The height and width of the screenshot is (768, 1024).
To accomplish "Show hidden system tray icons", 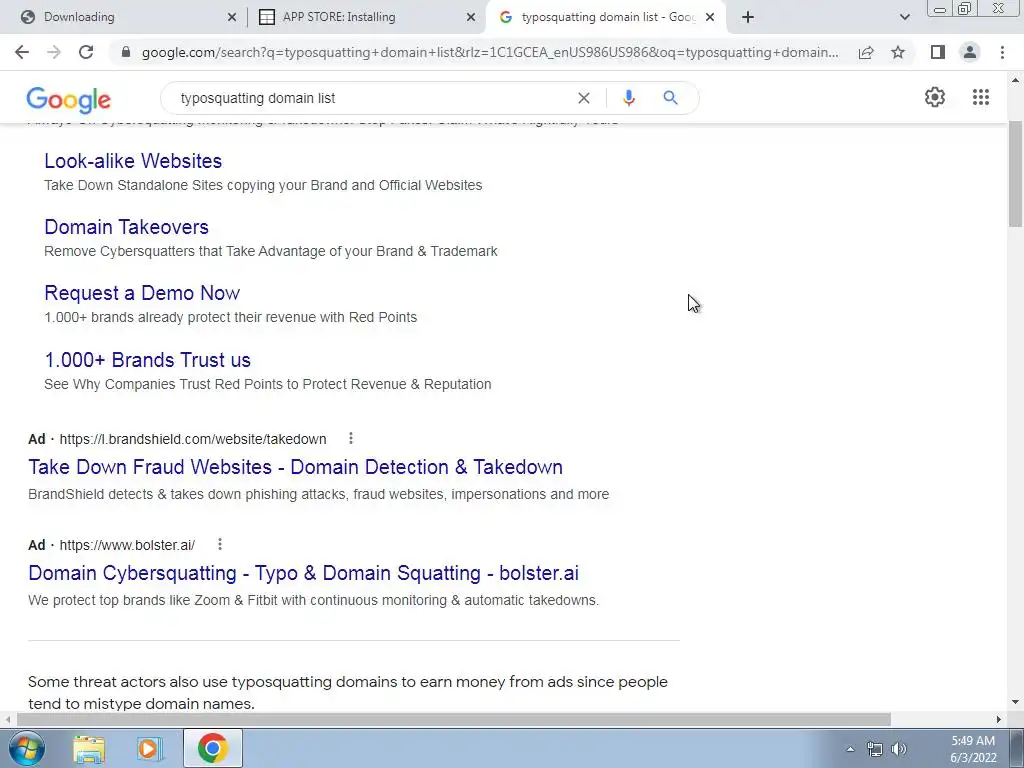I will 850,749.
